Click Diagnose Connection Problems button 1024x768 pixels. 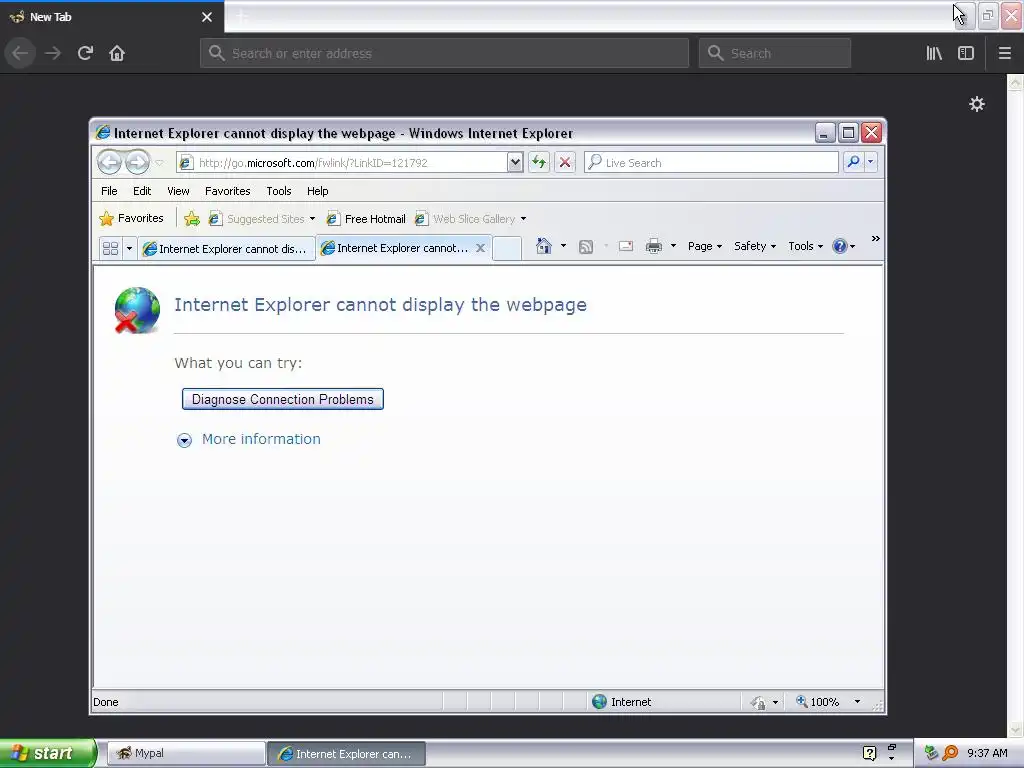(283, 399)
